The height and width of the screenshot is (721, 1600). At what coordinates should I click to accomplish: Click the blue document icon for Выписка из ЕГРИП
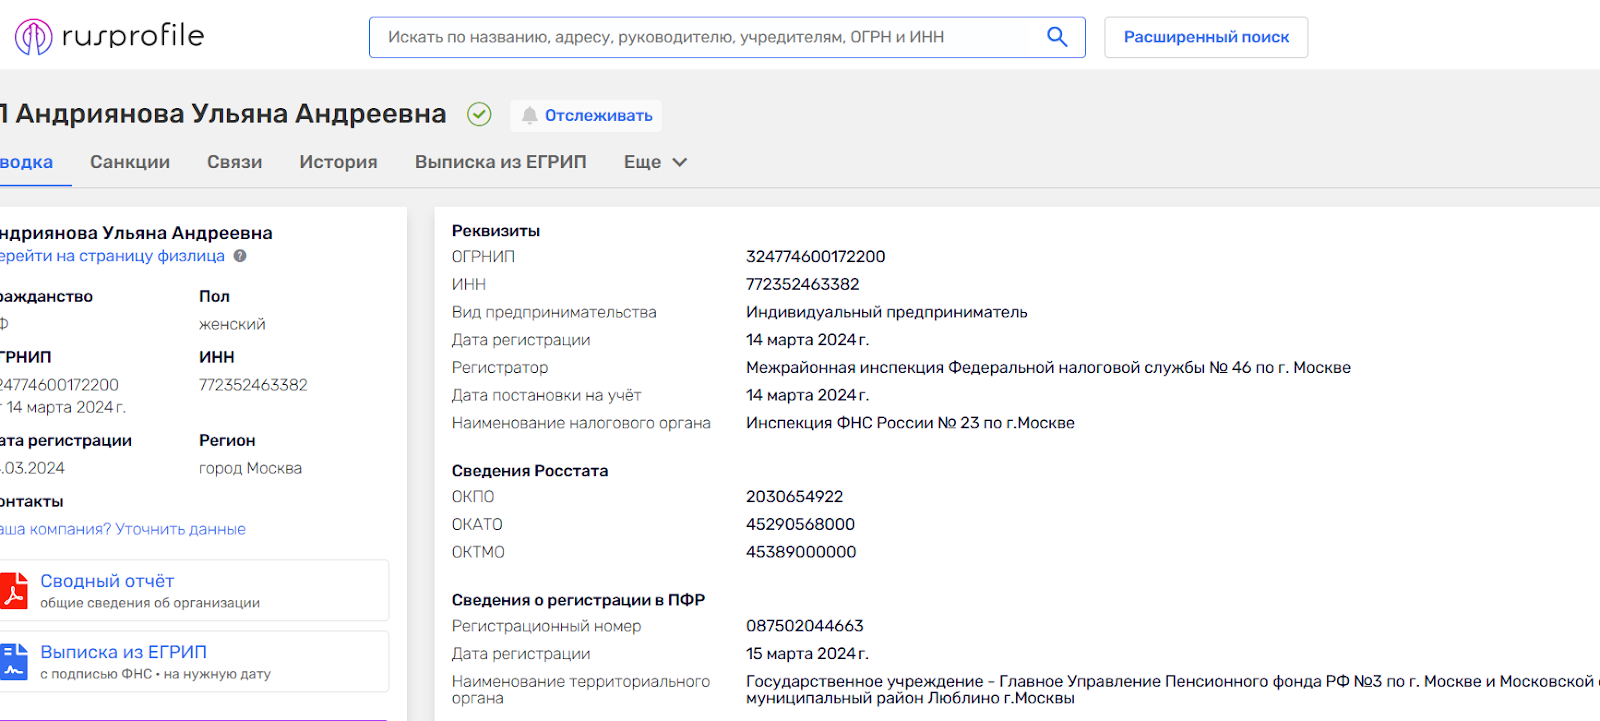click(13, 661)
